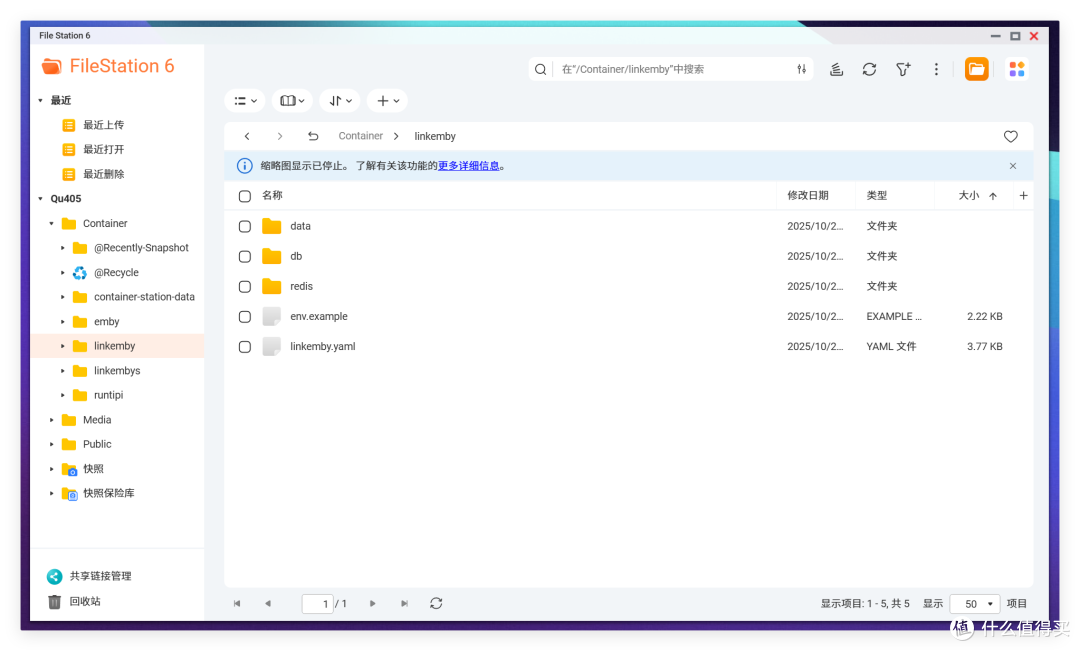Go to previous page
This screenshot has width=1080, height=651.
coord(268,603)
